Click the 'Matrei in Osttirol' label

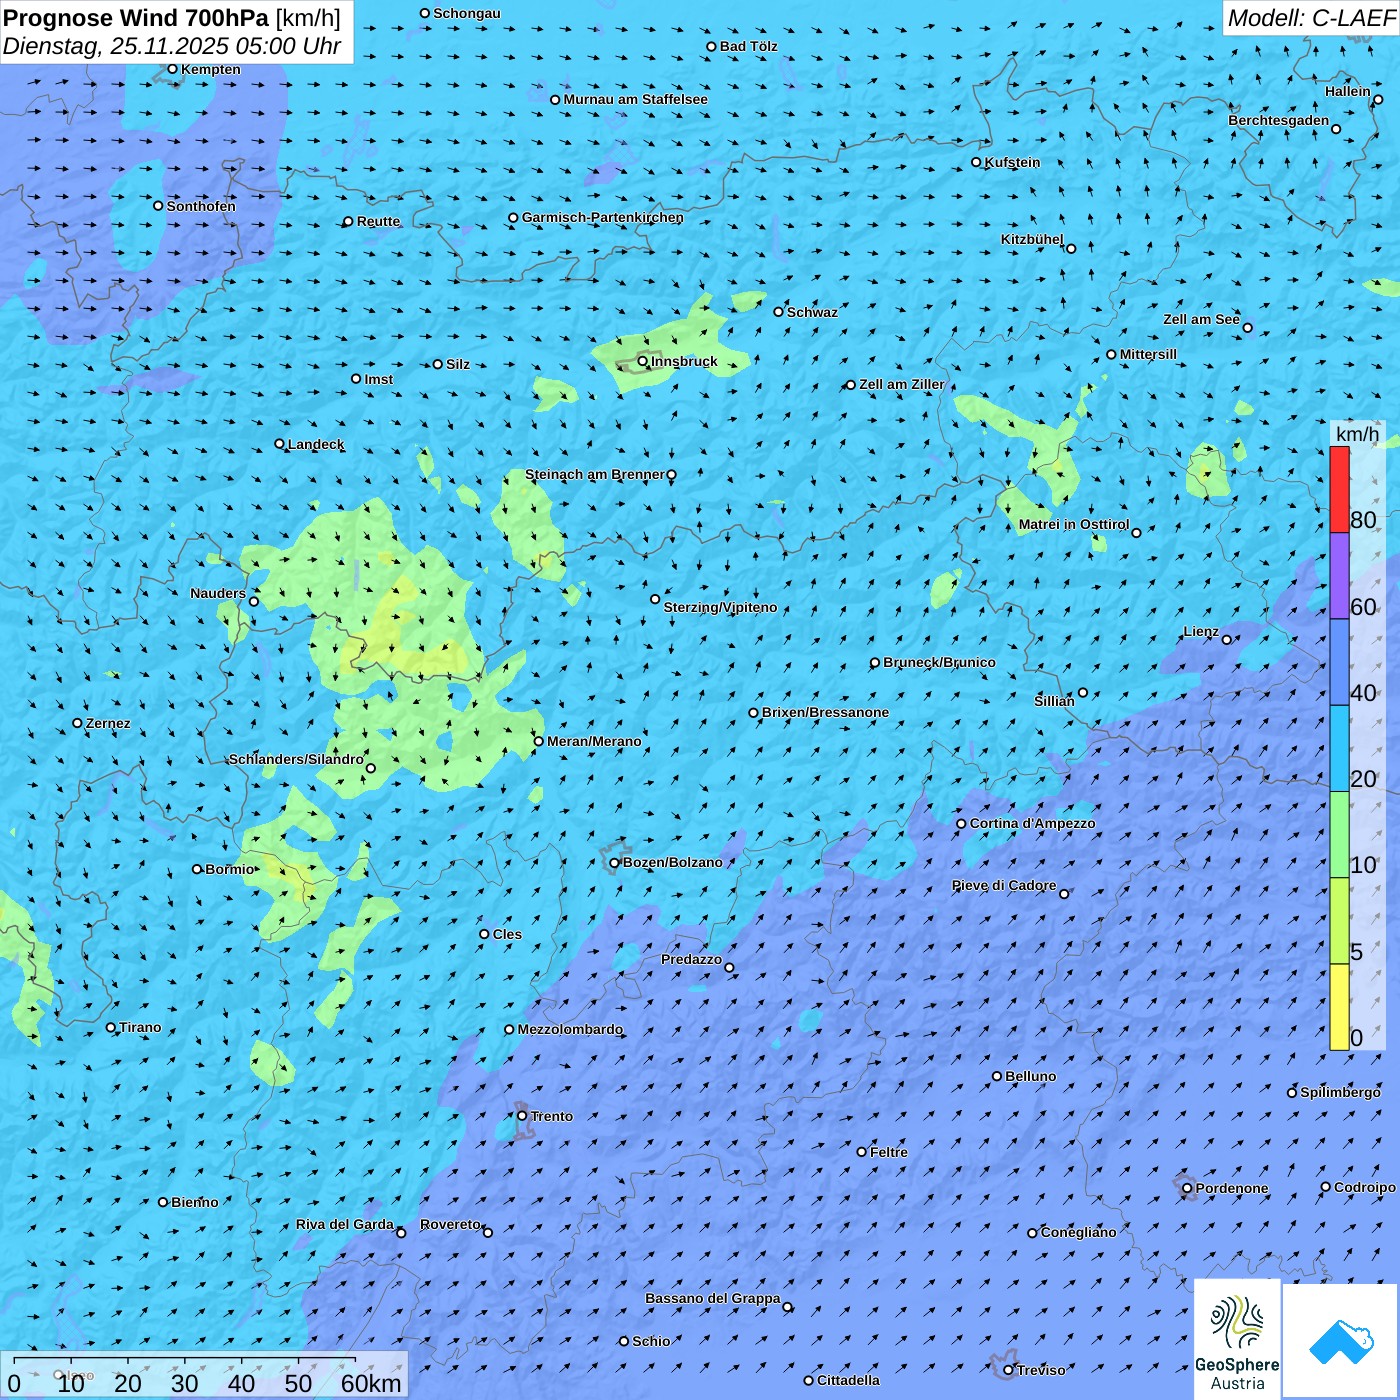pyautogui.click(x=1074, y=524)
